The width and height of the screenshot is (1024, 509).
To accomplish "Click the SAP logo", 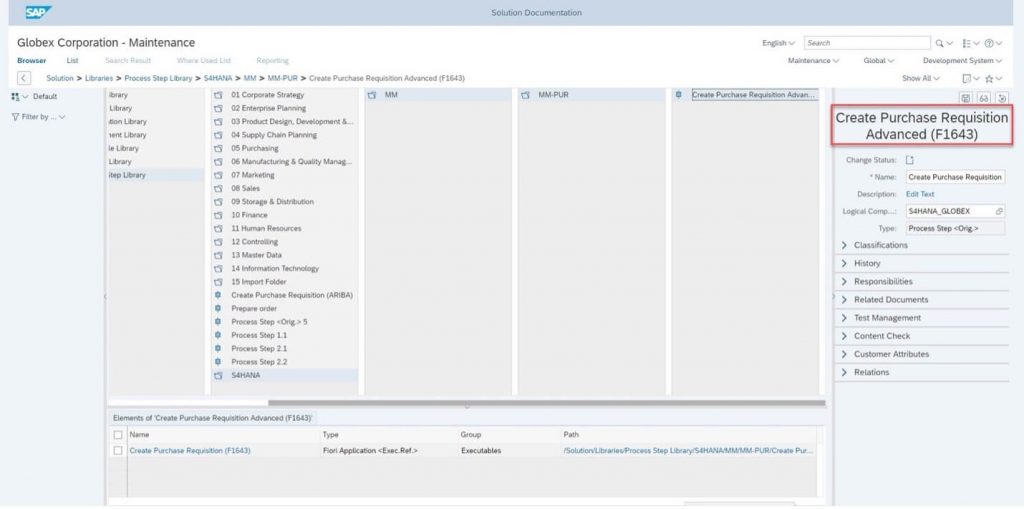I will (39, 12).
